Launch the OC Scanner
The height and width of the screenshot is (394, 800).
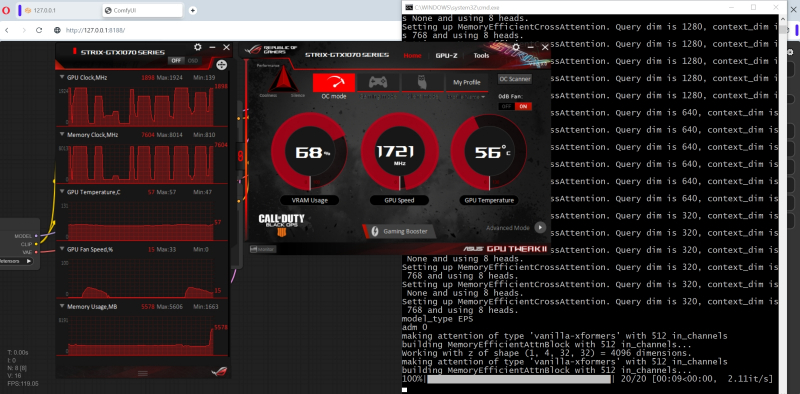[x=515, y=79]
